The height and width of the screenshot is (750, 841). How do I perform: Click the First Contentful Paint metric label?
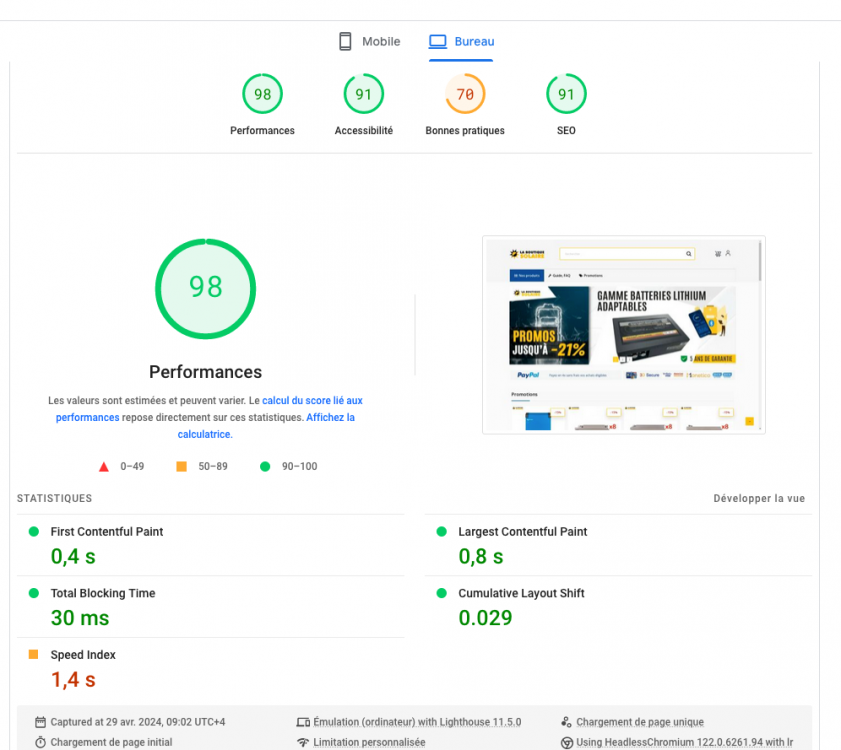click(107, 532)
